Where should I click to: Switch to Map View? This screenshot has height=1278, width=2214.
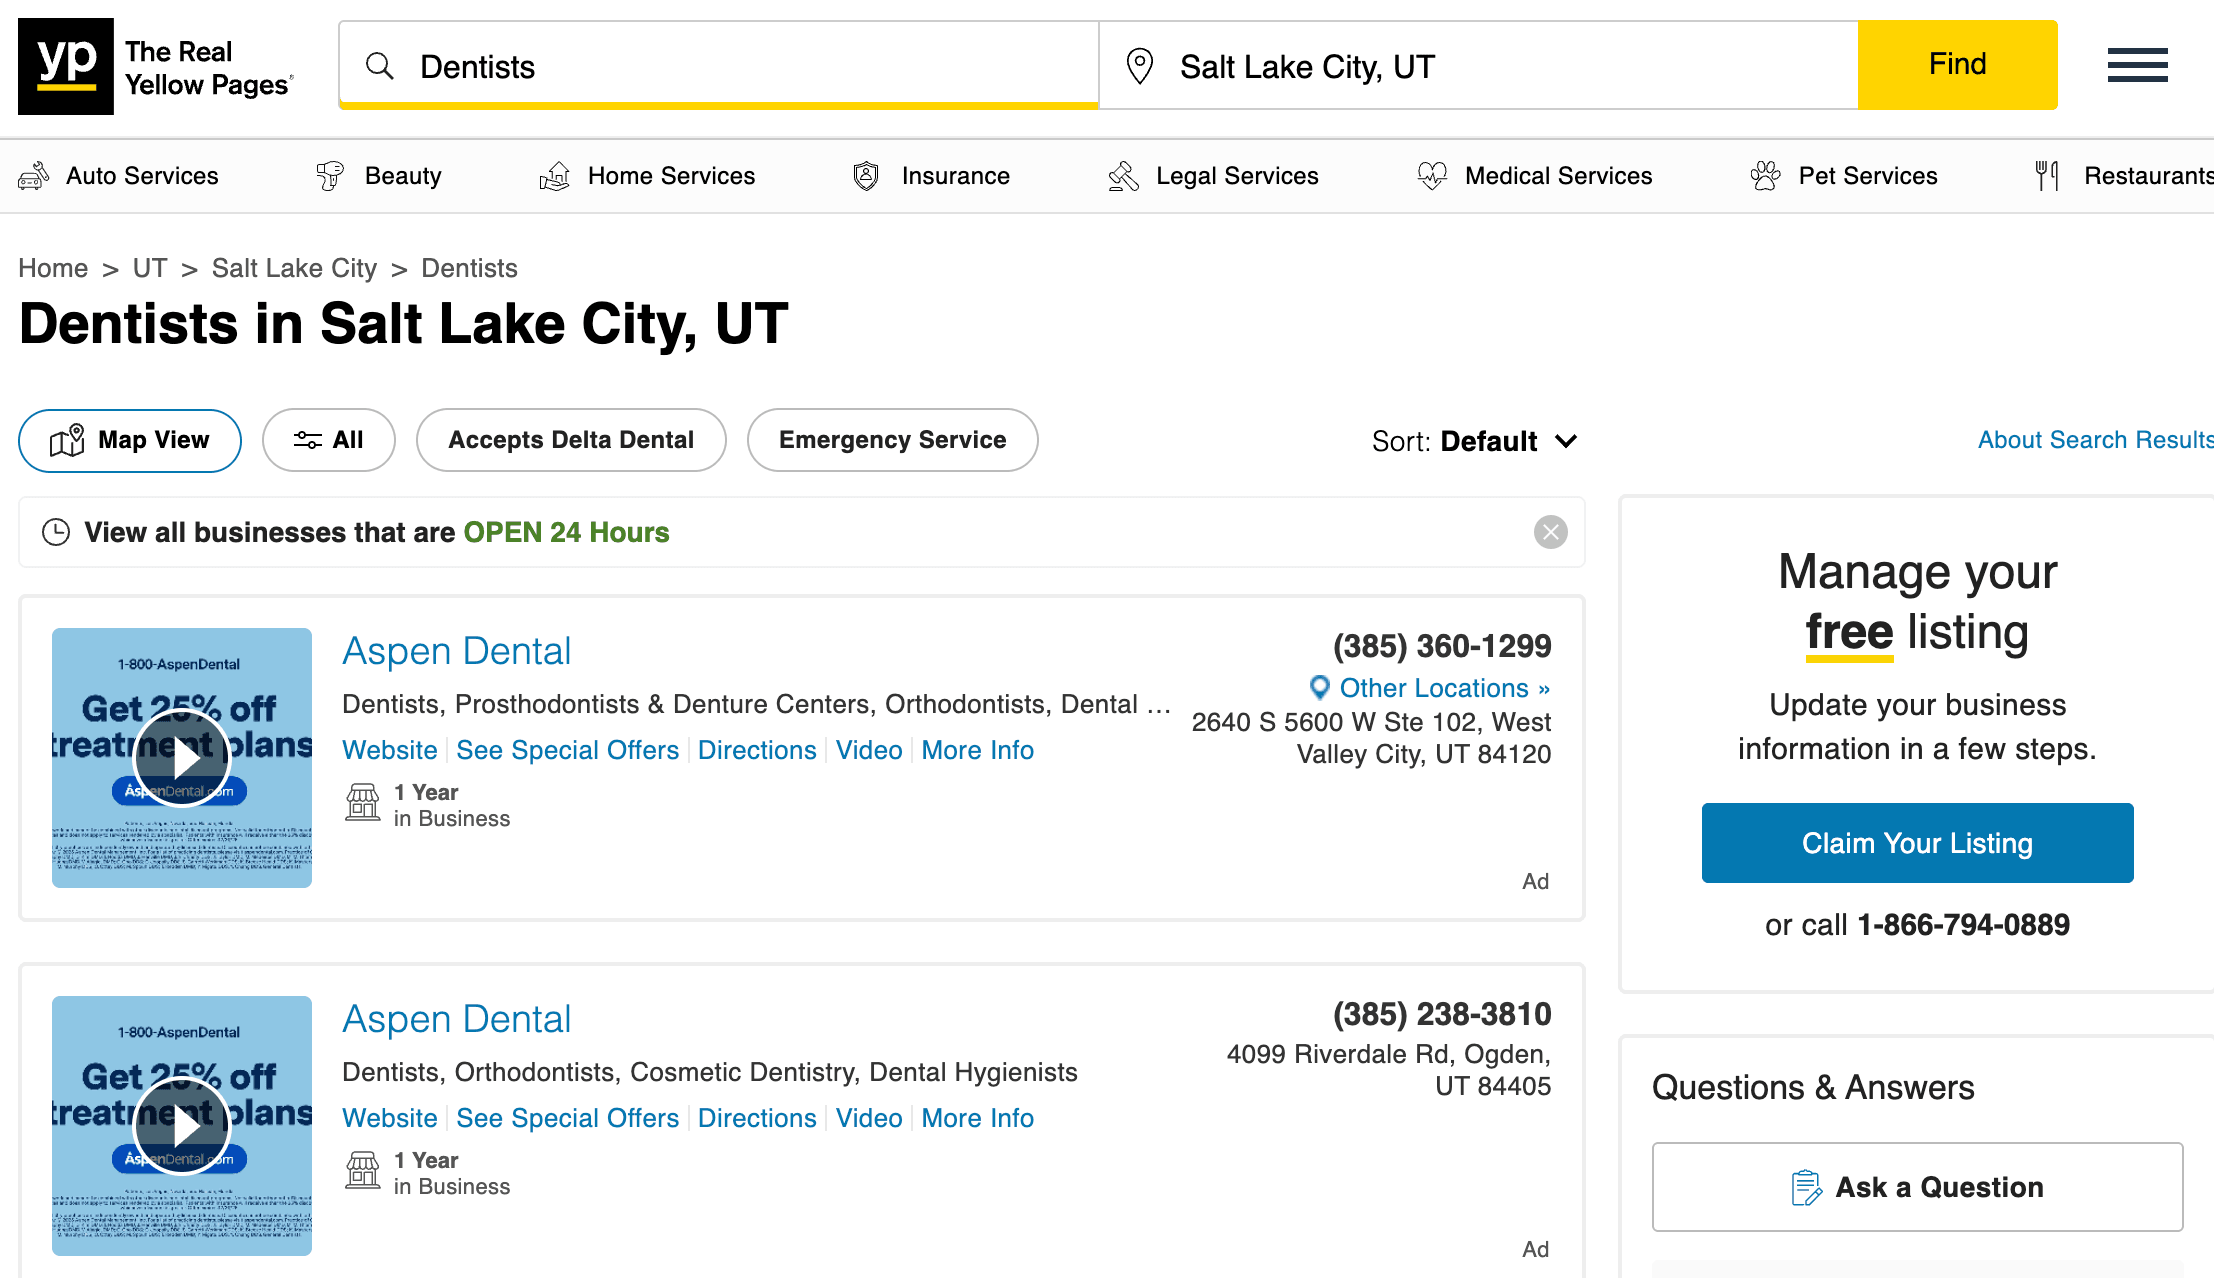pos(129,440)
